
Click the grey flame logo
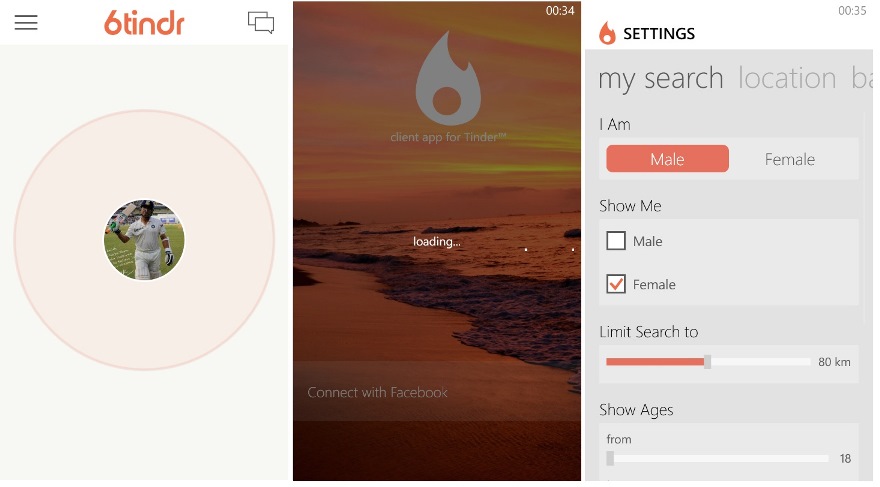point(448,78)
